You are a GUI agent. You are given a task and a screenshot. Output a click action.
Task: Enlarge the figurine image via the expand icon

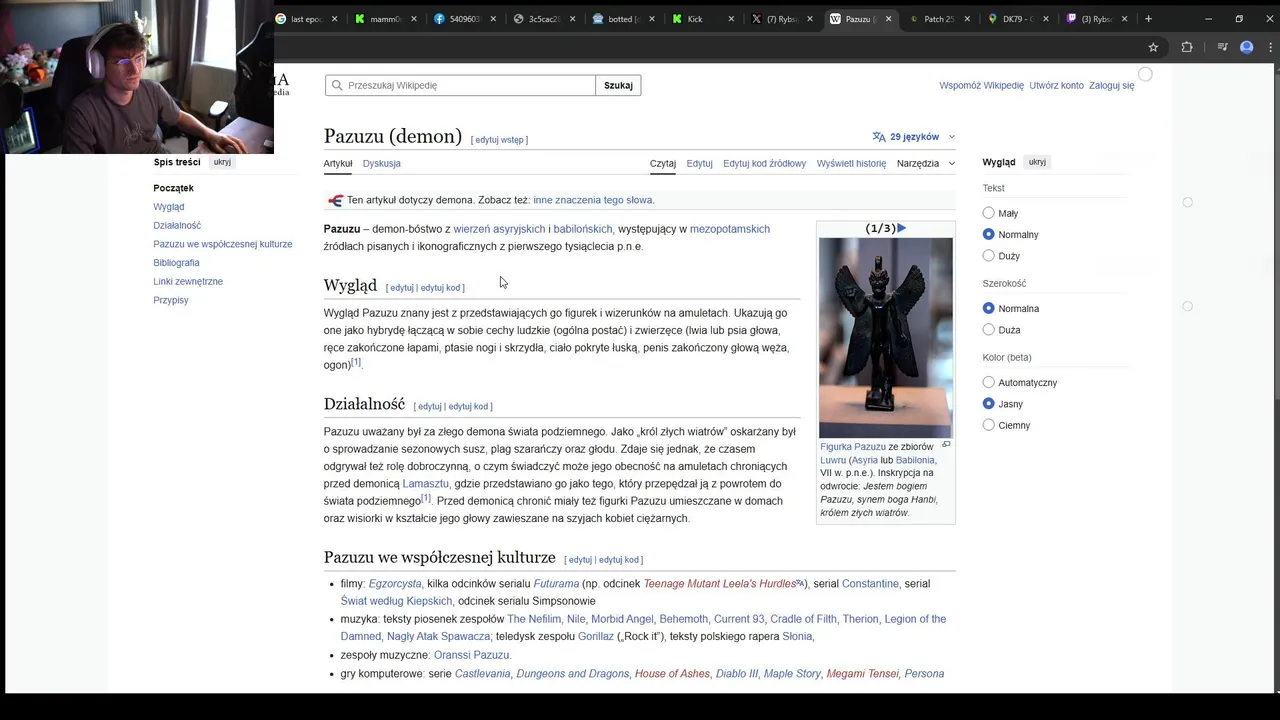tap(946, 445)
